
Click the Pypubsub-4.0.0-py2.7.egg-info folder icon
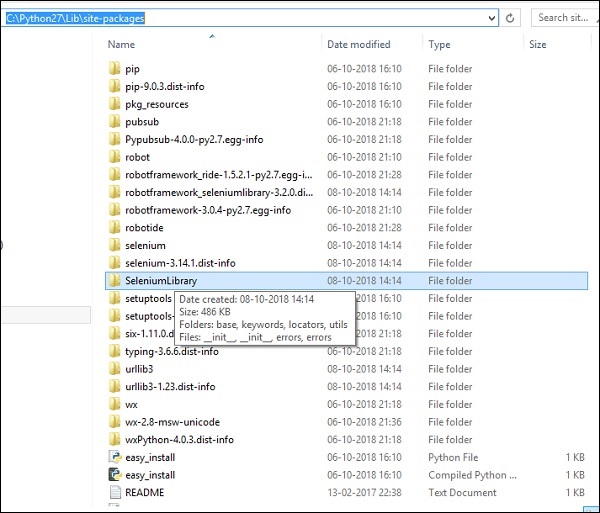pos(114,139)
